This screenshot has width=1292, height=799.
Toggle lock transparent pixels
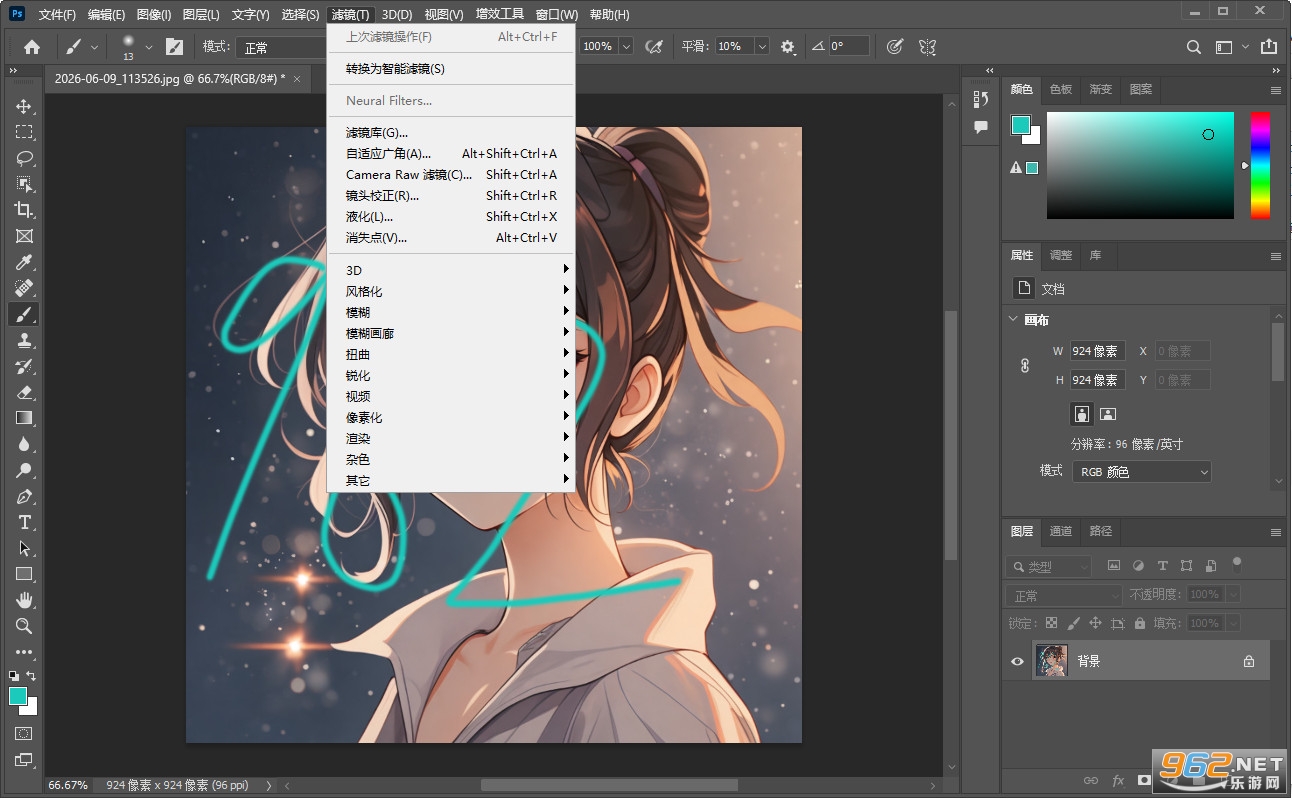[x=1051, y=623]
